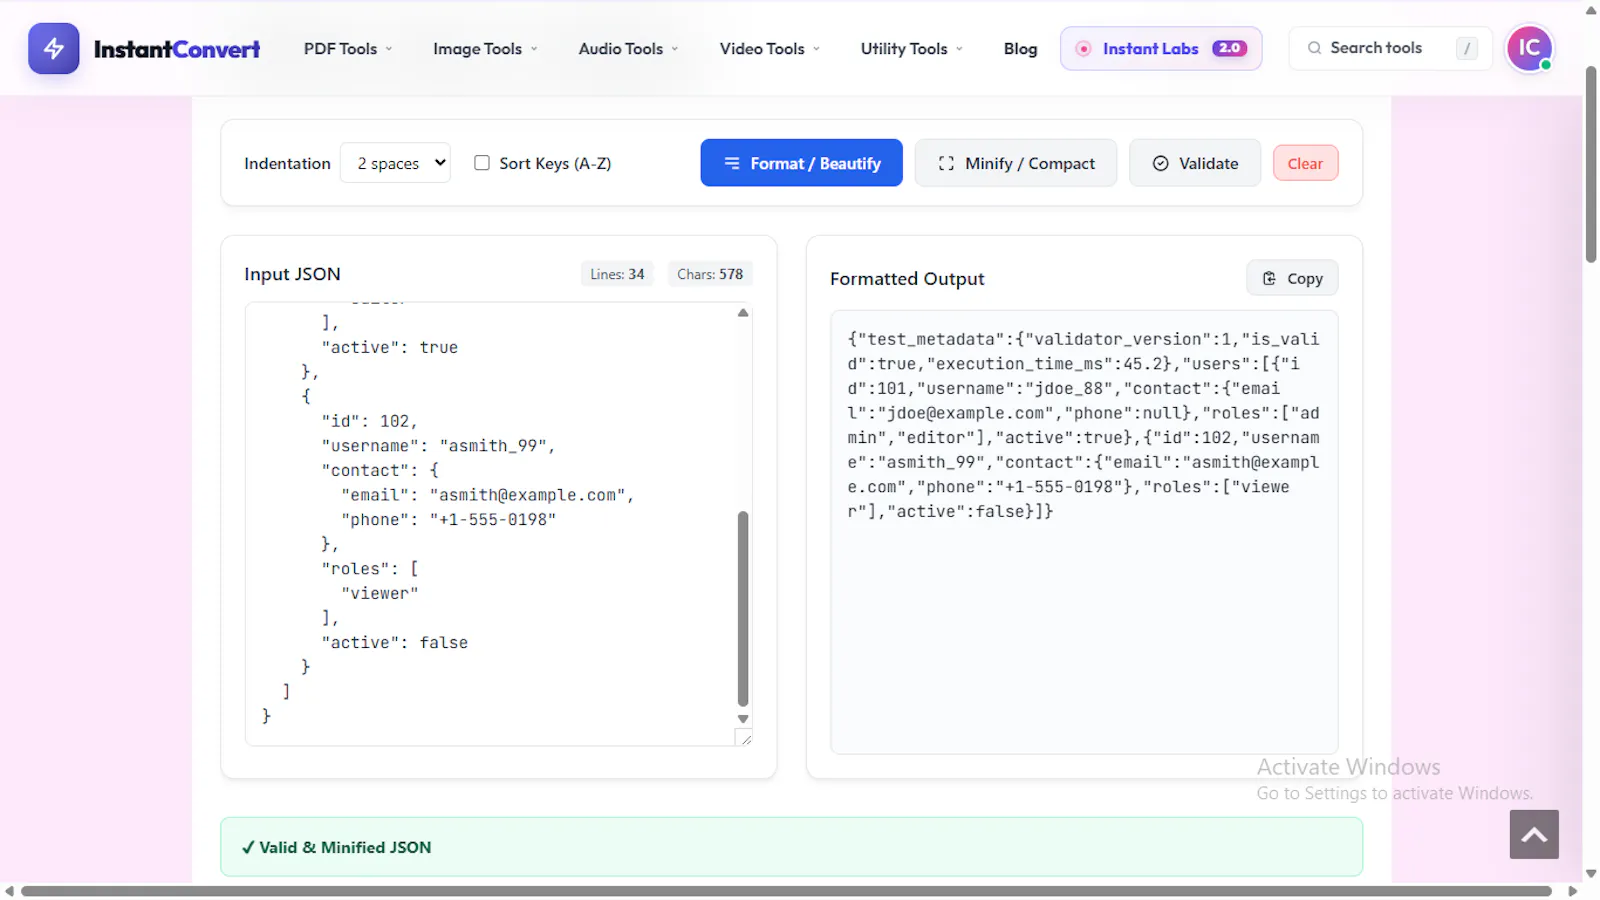Click the "active": true line

pos(389,348)
